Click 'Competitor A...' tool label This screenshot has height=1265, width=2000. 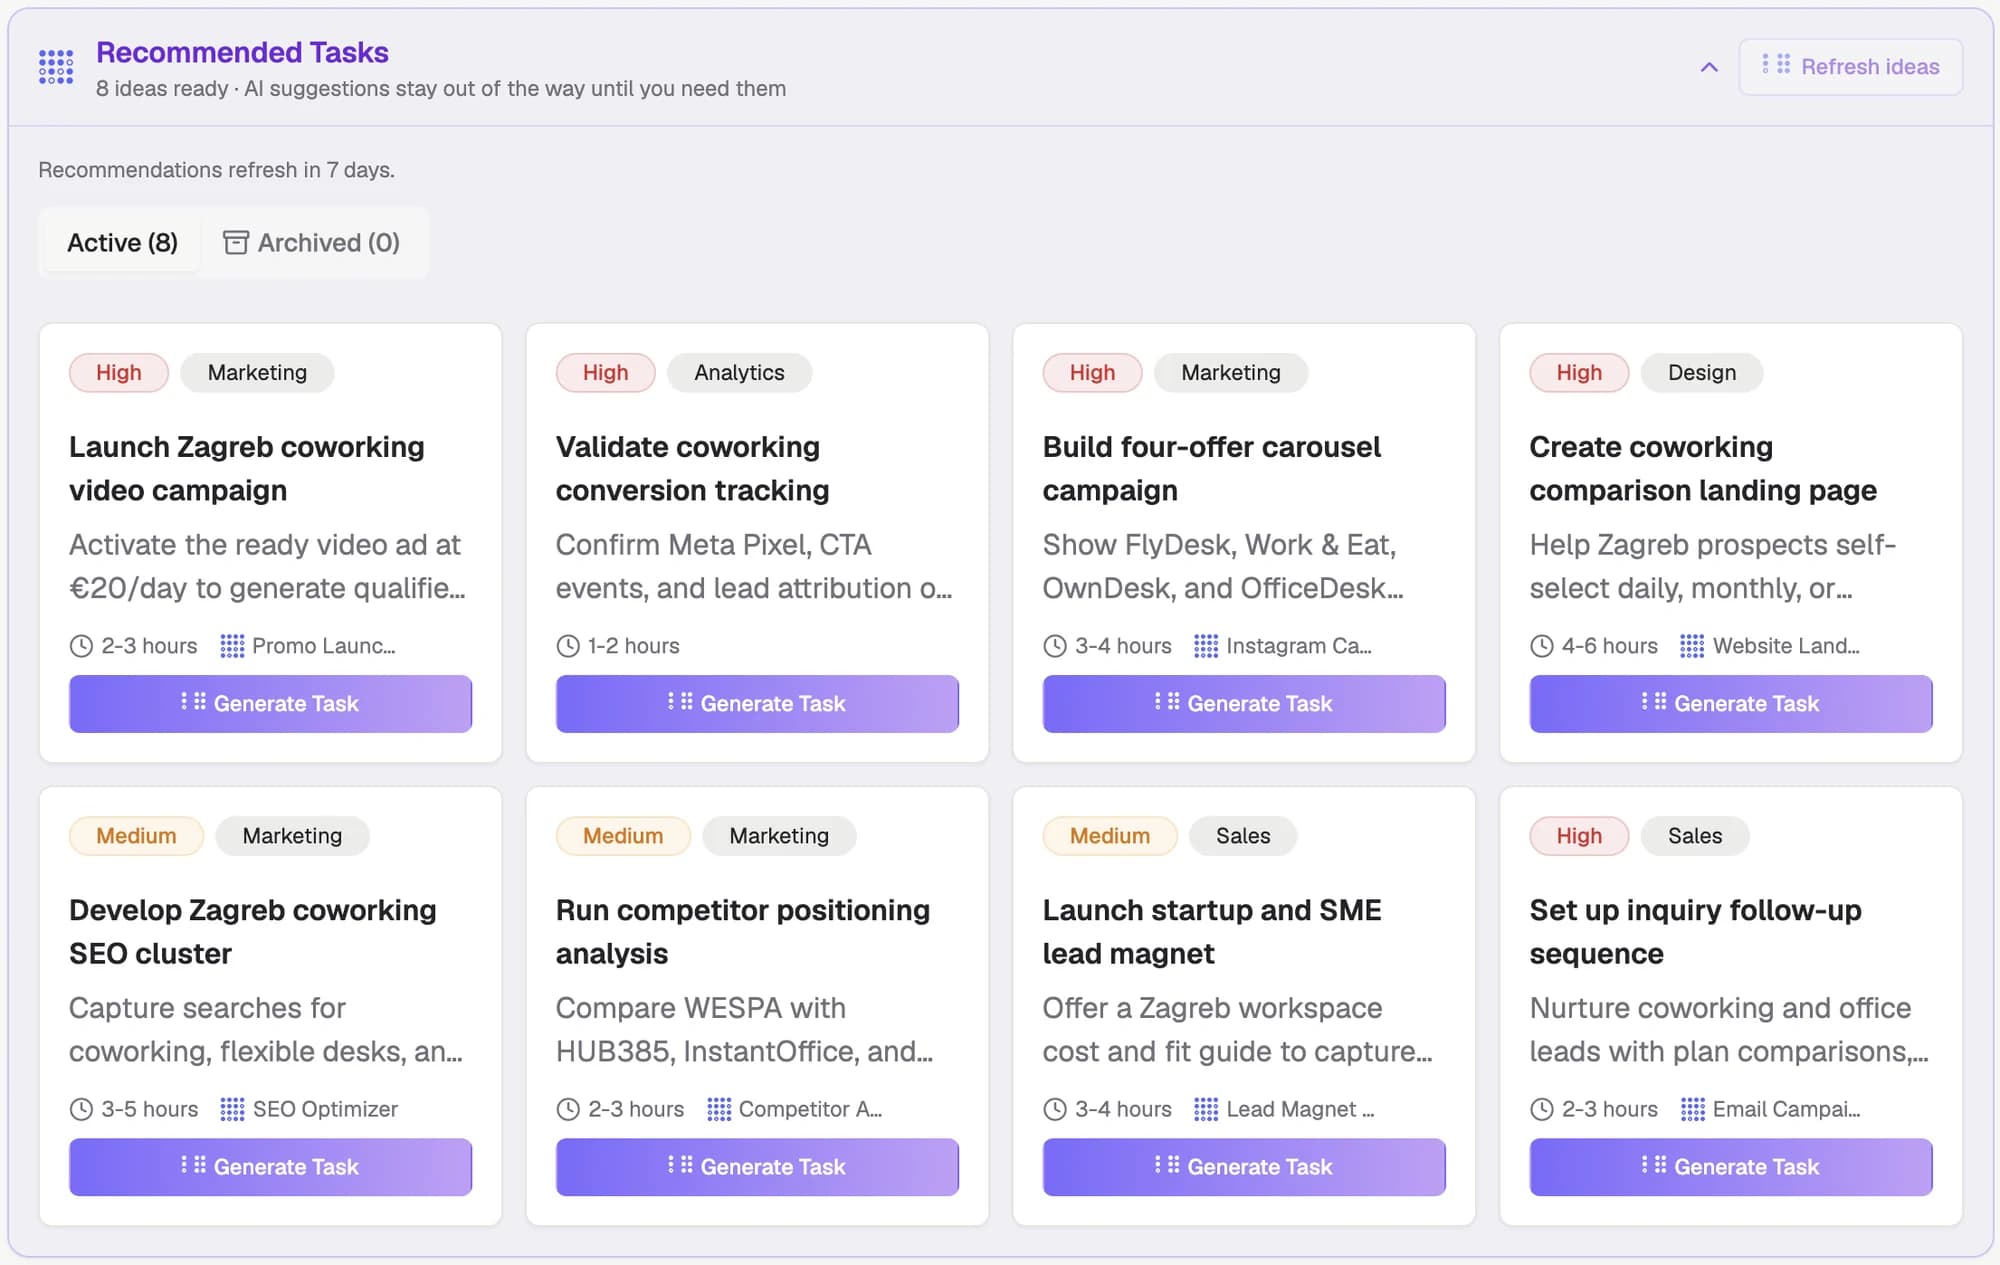coord(810,1109)
